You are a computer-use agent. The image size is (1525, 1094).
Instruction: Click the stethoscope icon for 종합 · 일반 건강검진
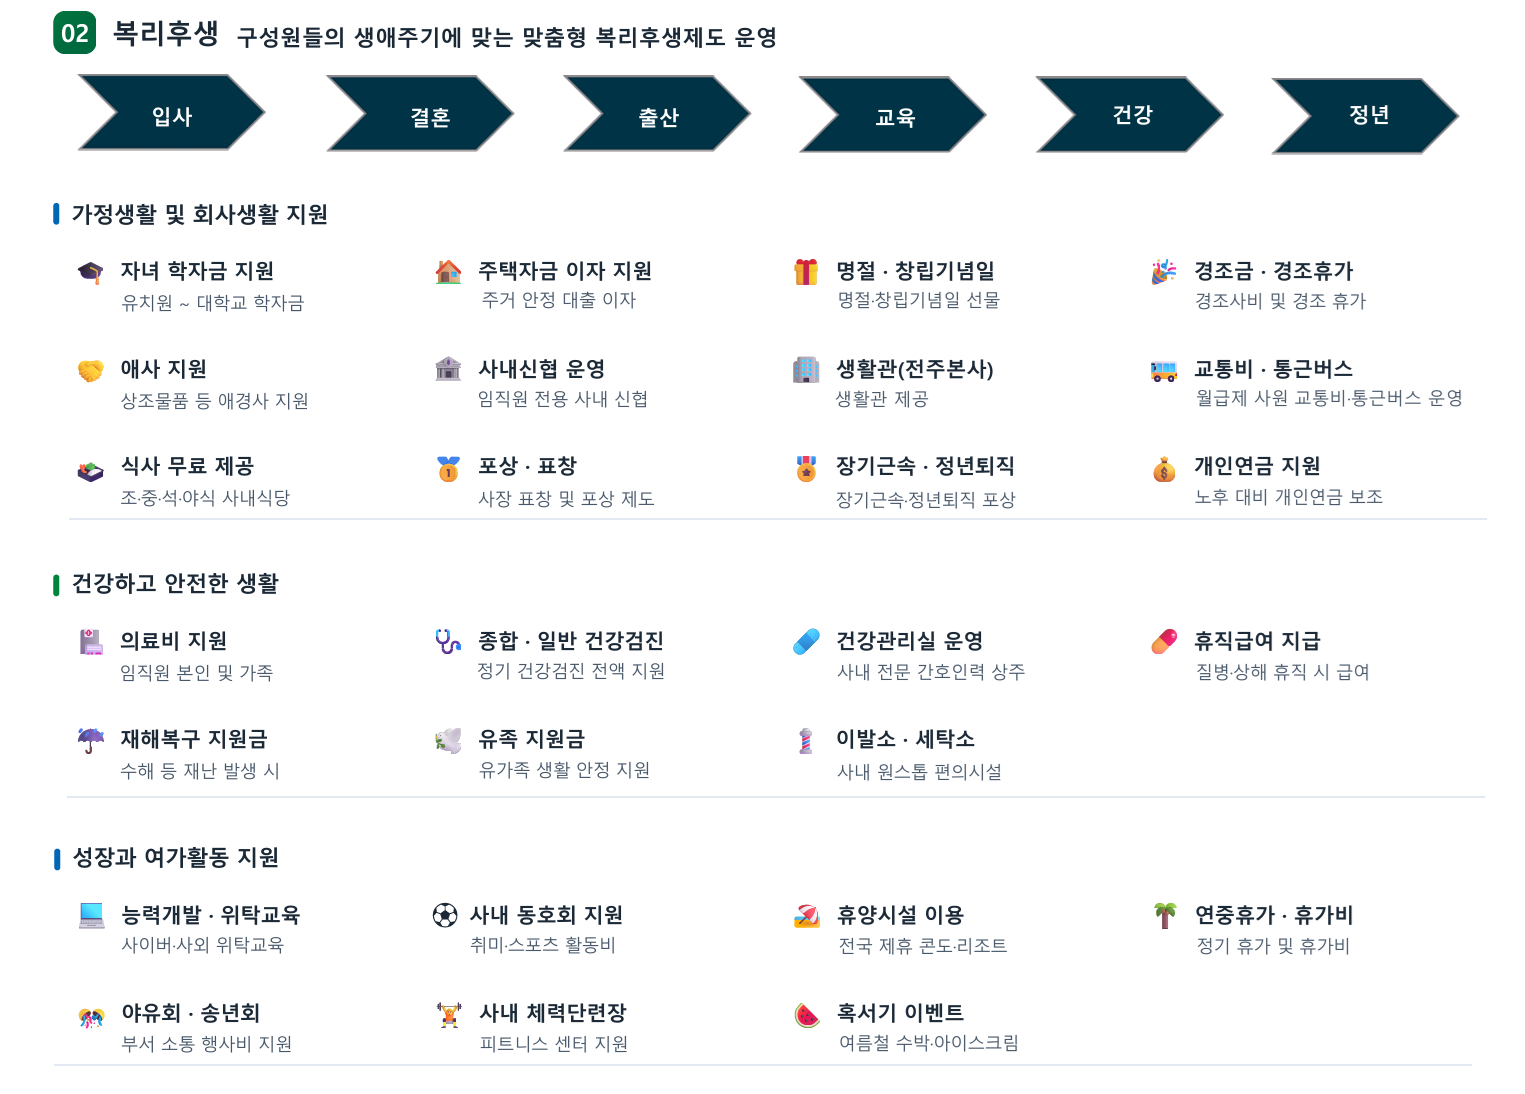point(449,641)
